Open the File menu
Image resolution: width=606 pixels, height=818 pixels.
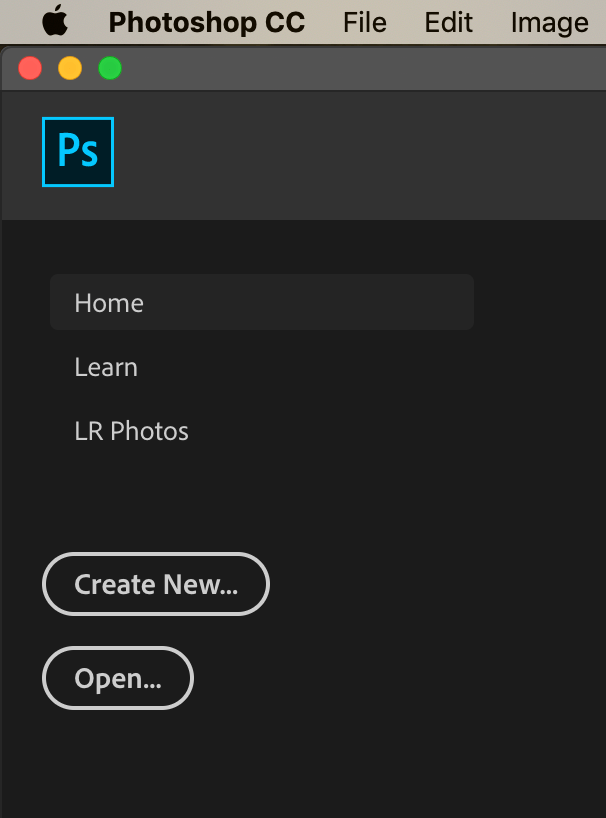click(x=364, y=22)
